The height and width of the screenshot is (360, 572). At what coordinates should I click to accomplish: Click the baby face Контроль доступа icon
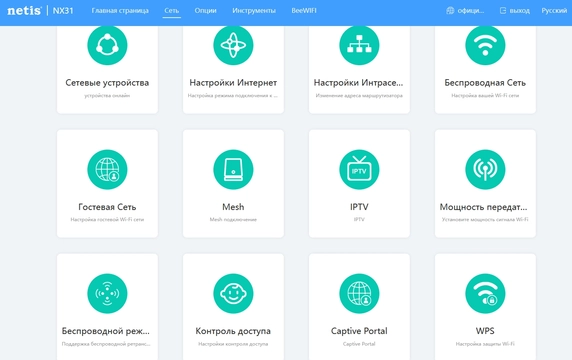pos(233,294)
